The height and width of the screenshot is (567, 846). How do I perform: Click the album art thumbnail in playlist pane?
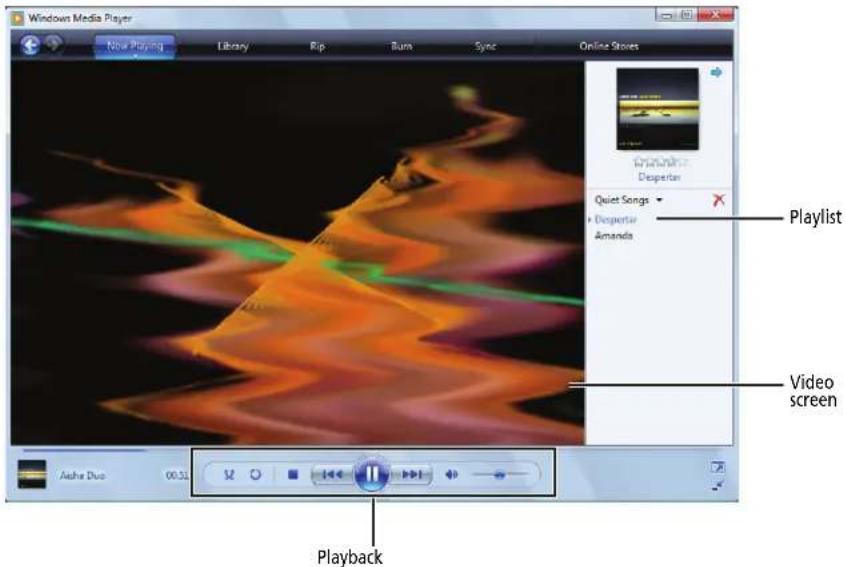[x=657, y=110]
